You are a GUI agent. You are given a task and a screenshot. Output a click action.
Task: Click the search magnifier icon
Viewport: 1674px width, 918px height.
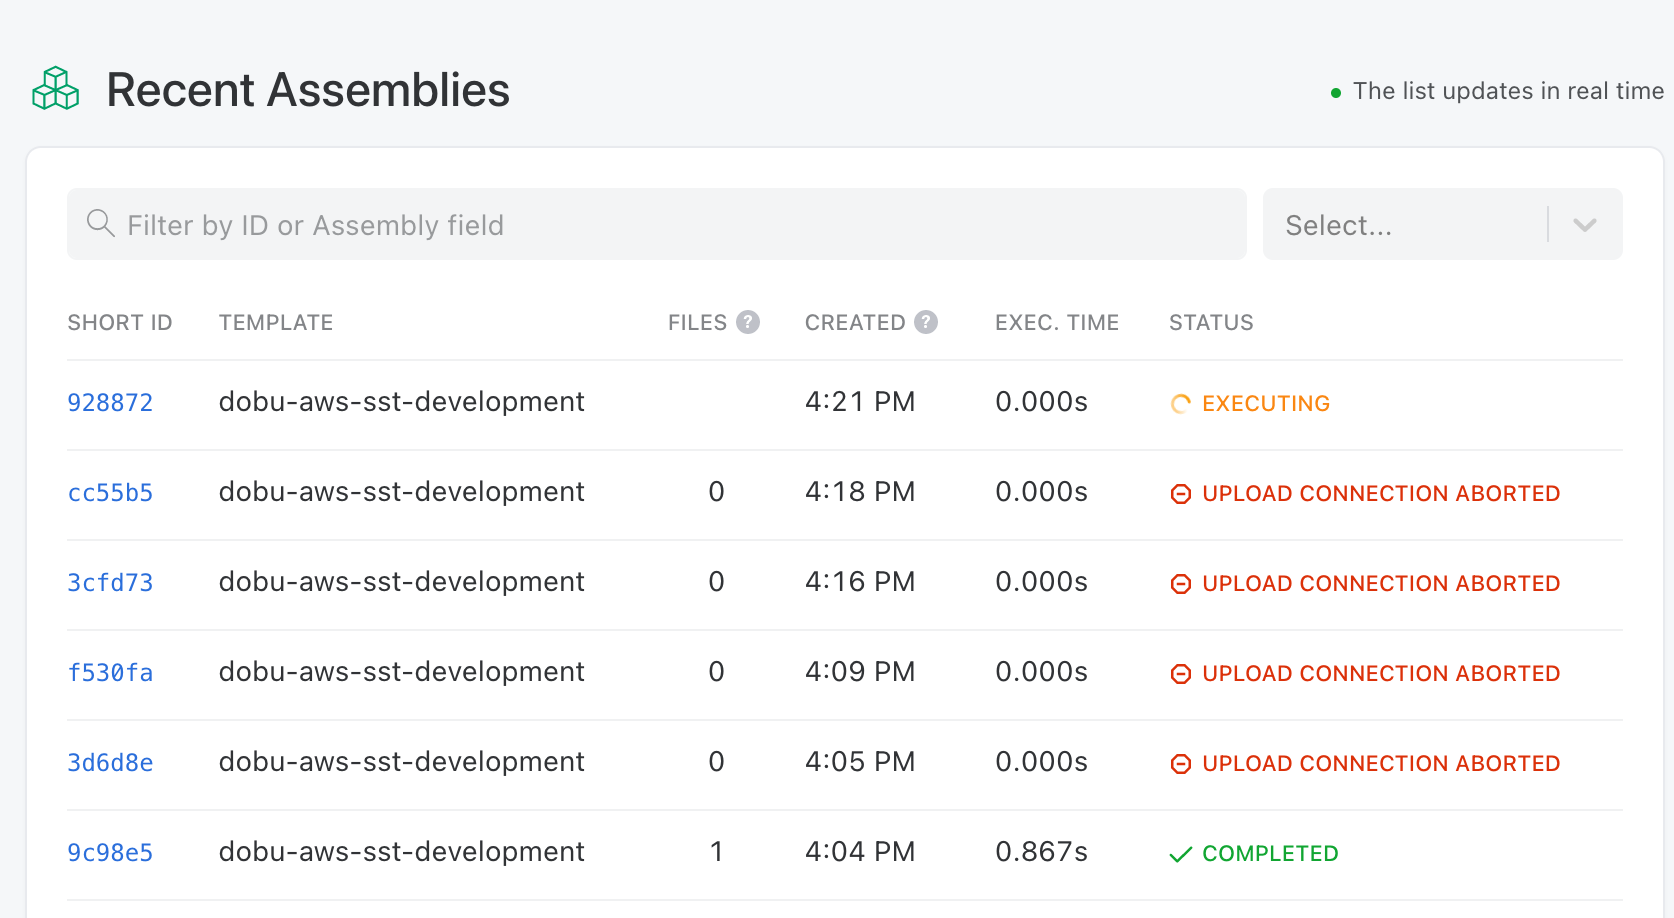(100, 223)
